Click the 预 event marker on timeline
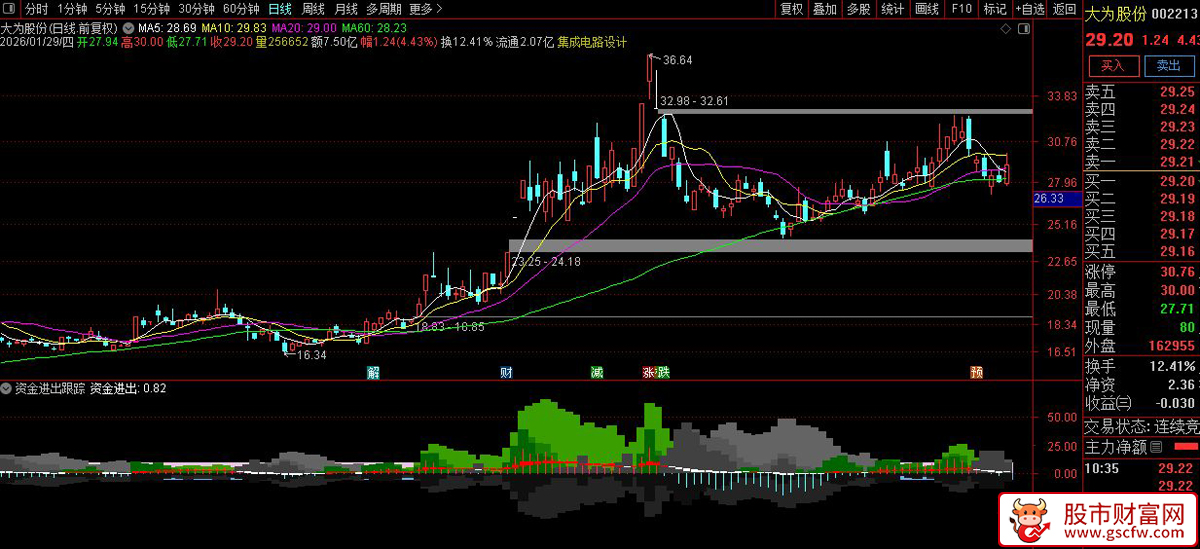Image resolution: width=1200 pixels, height=549 pixels. point(976,372)
